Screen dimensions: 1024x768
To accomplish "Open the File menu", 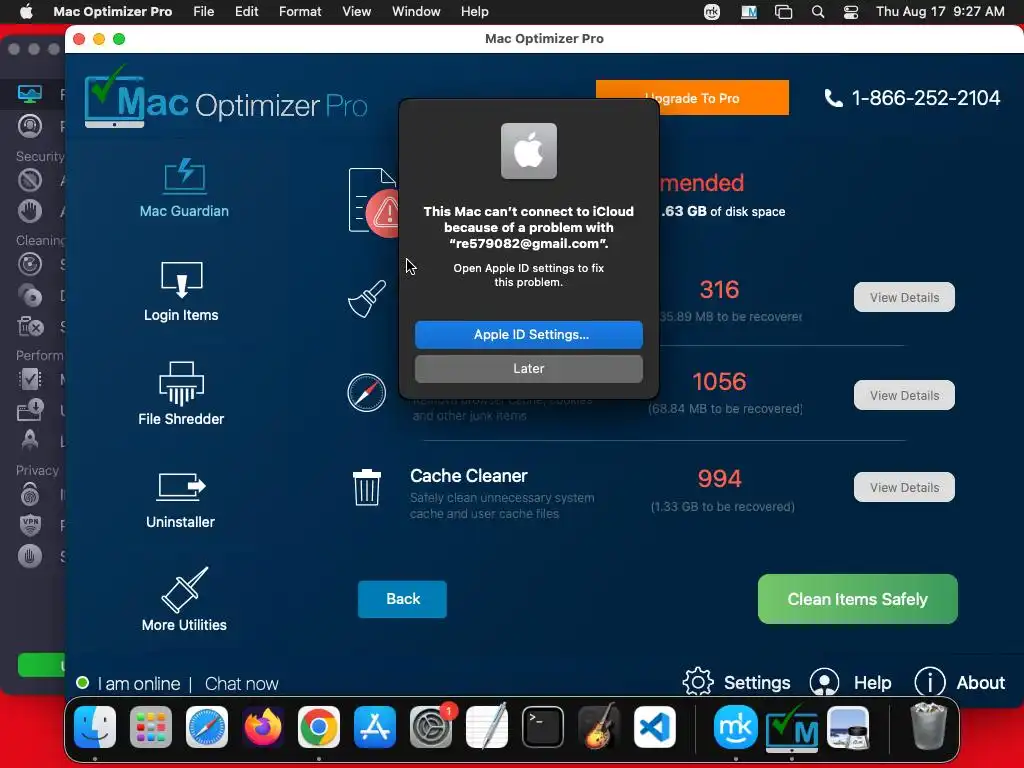I will click(x=204, y=12).
